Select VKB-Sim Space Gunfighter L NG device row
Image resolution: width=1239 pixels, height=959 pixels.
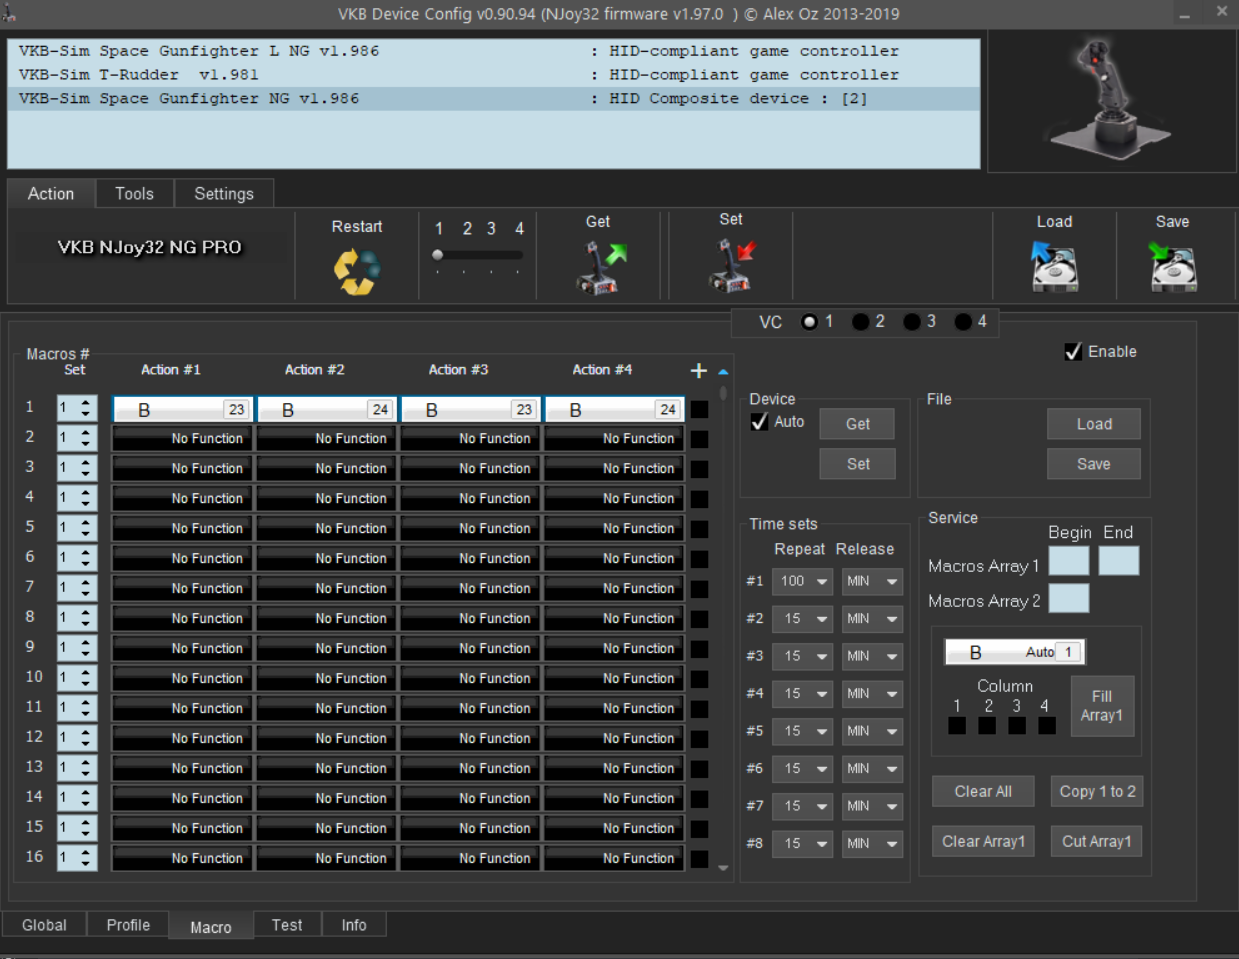493,51
